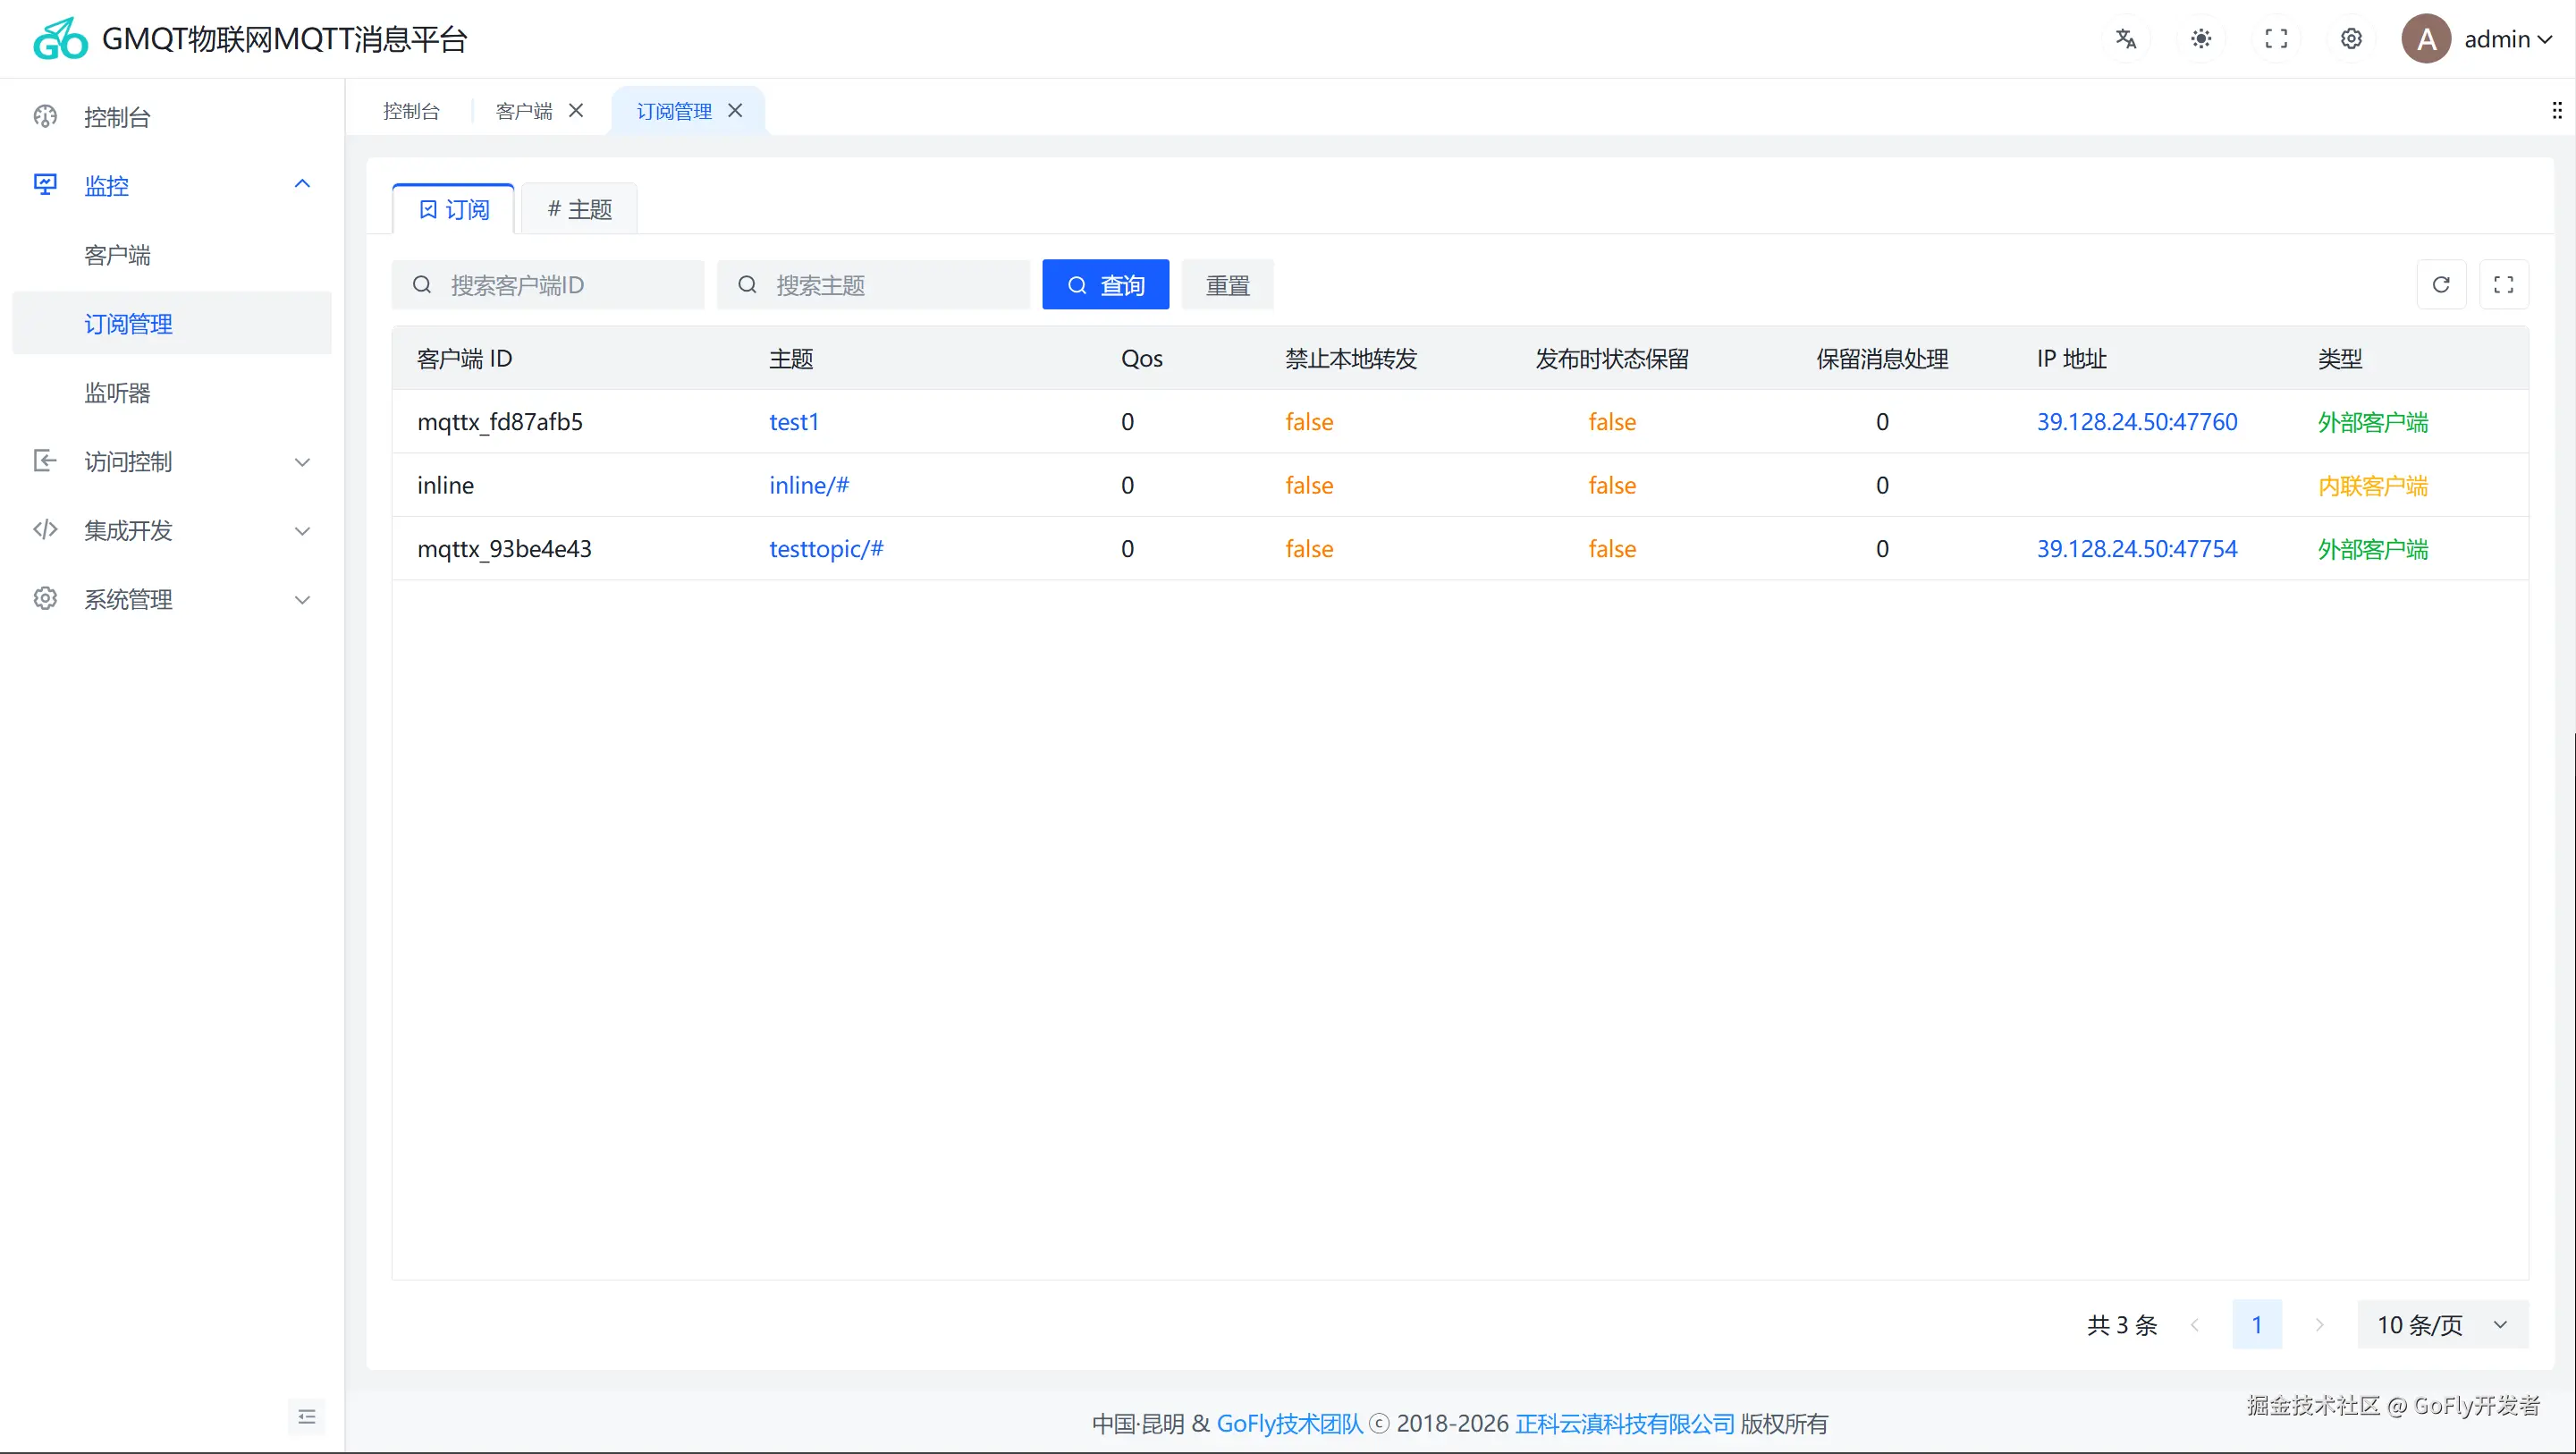Click the Qos column header
2576x1454 pixels.
point(1142,359)
